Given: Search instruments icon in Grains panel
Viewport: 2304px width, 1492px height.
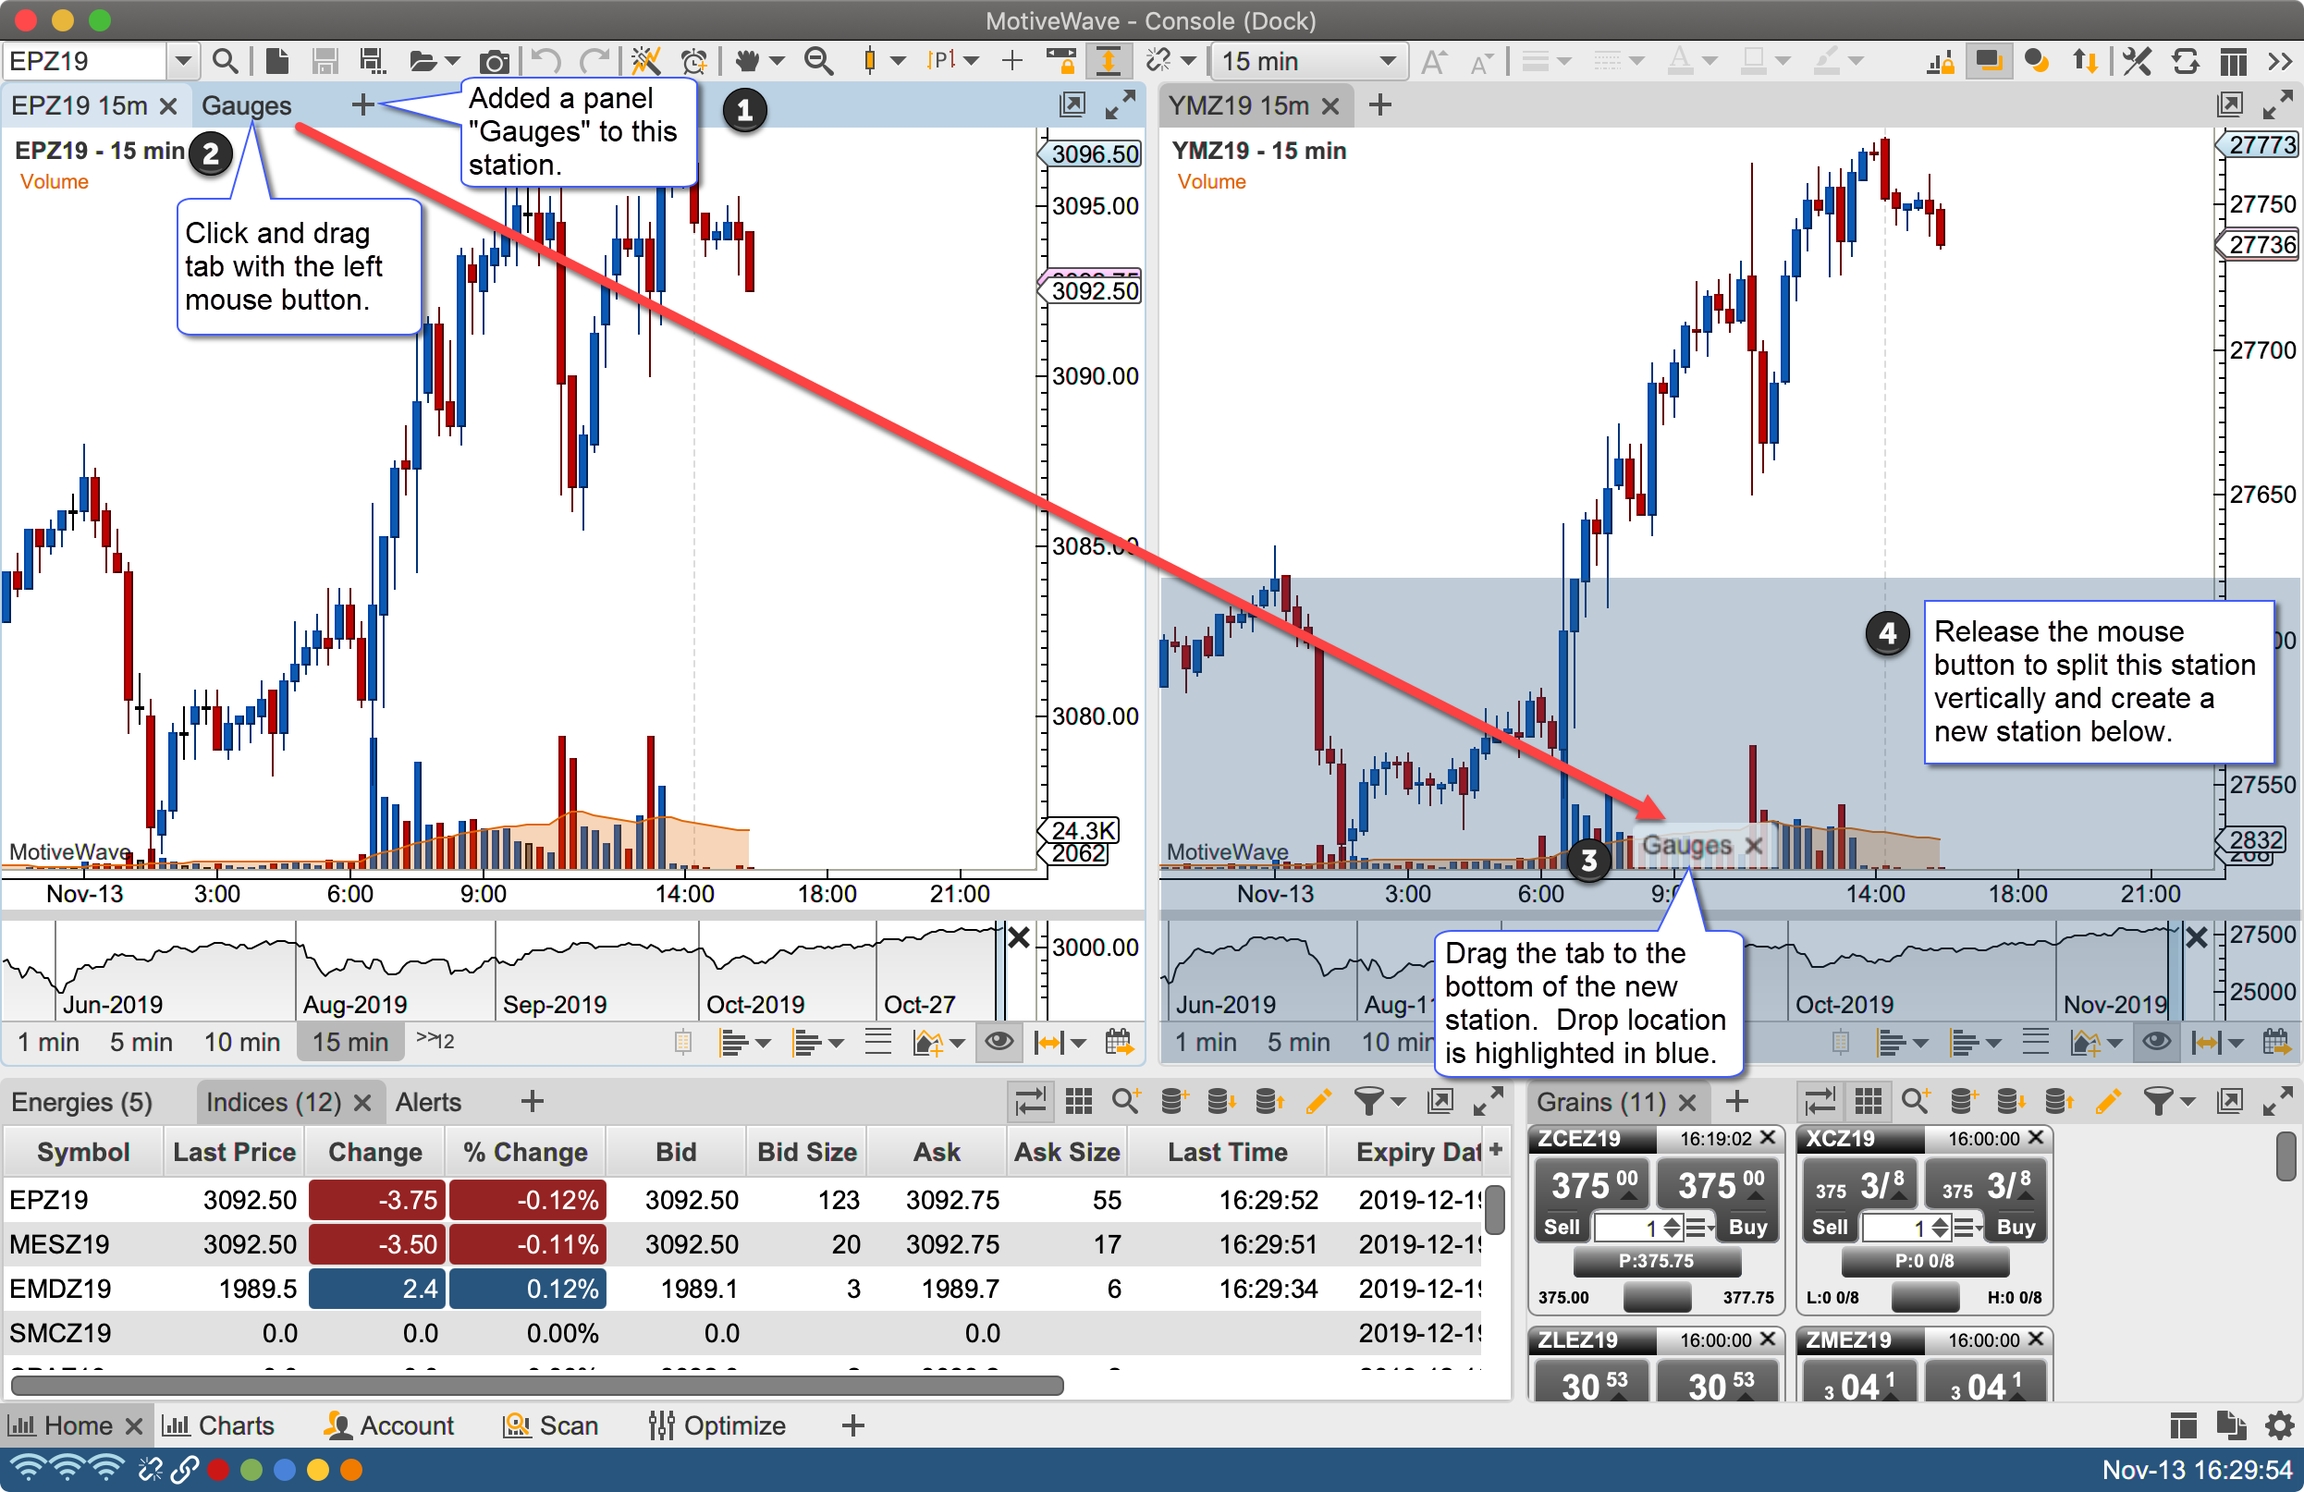Looking at the screenshot, I should point(1915,1101).
